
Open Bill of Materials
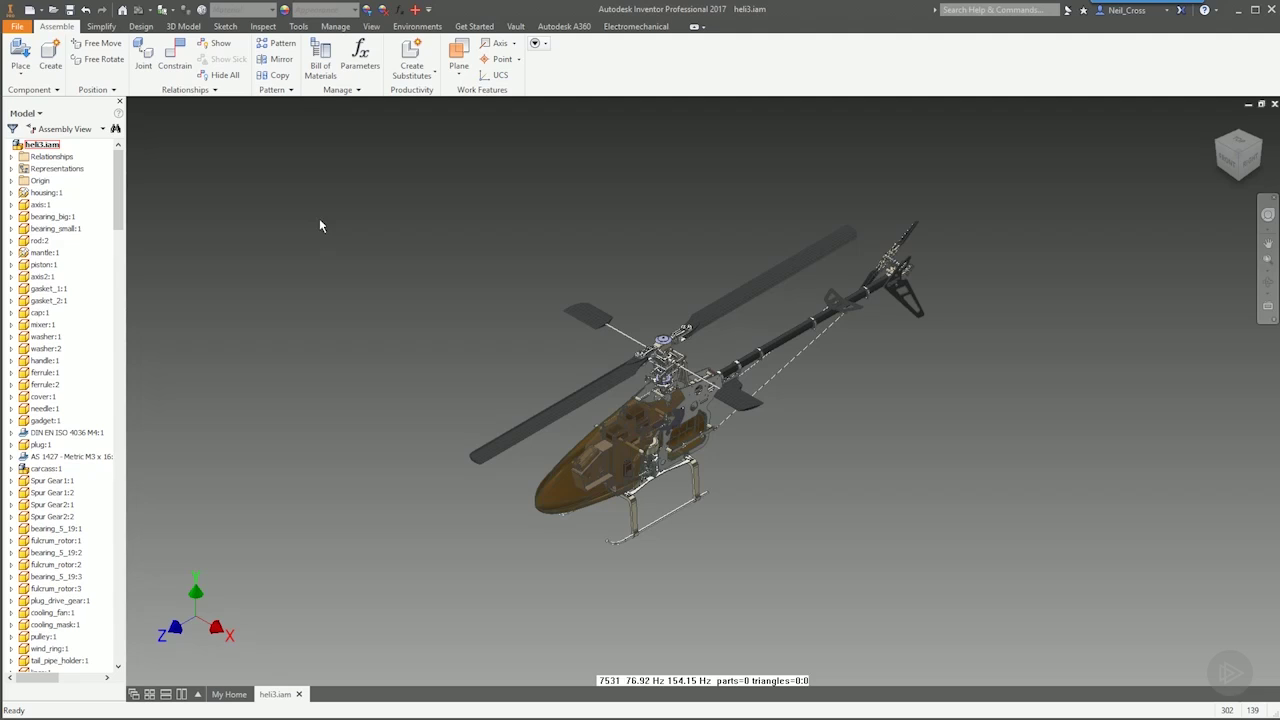(320, 59)
